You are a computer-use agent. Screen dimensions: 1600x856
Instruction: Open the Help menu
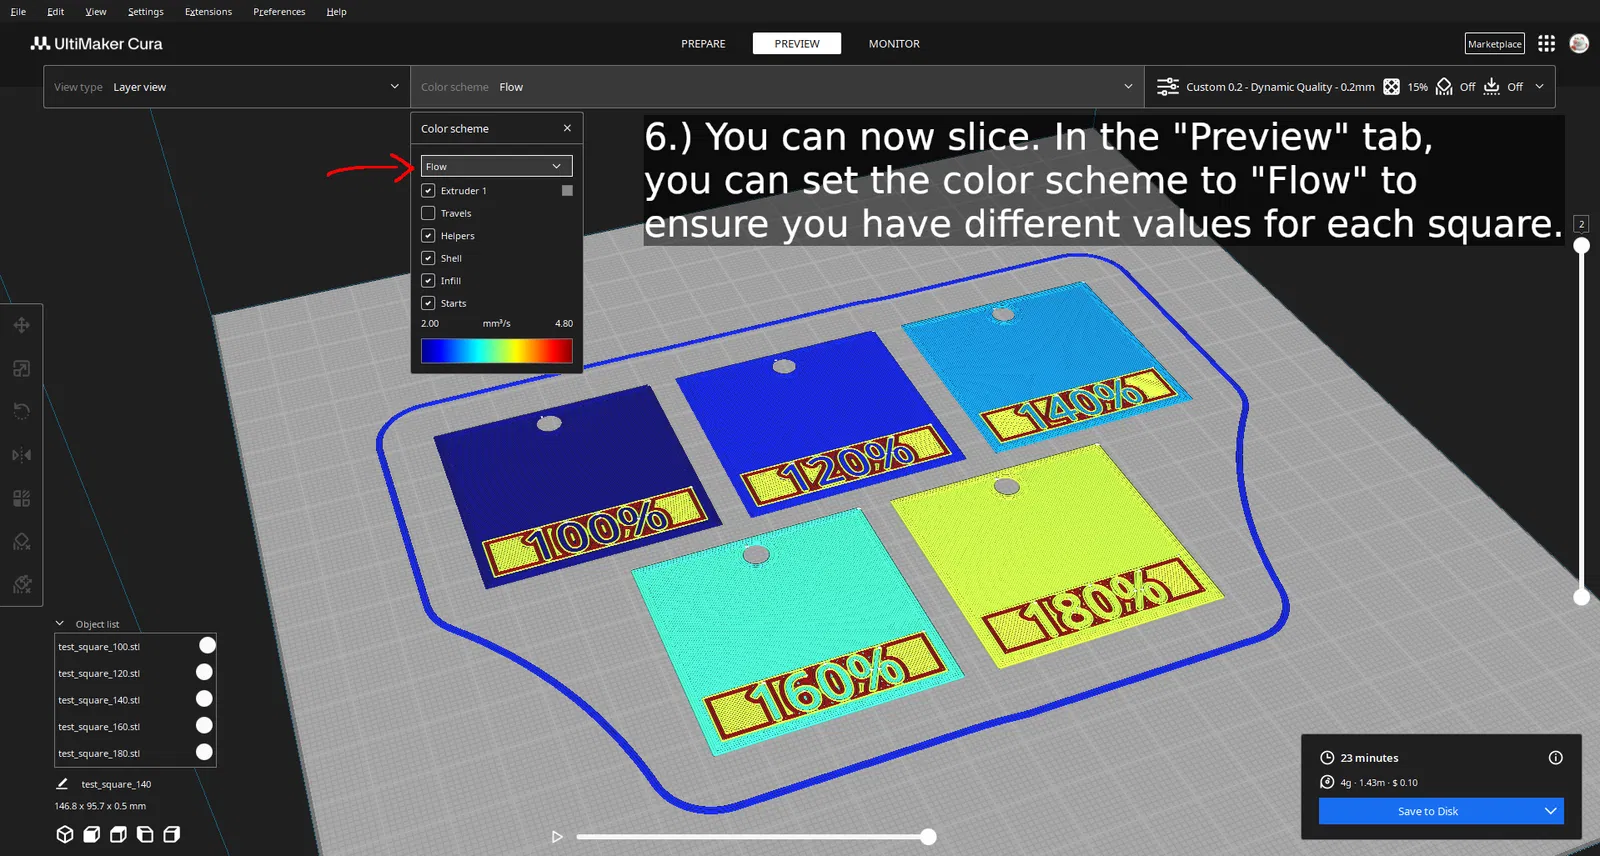pyautogui.click(x=336, y=12)
